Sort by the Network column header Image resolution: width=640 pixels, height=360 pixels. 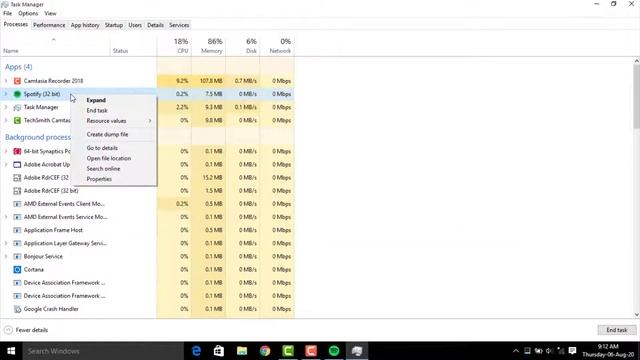277,46
